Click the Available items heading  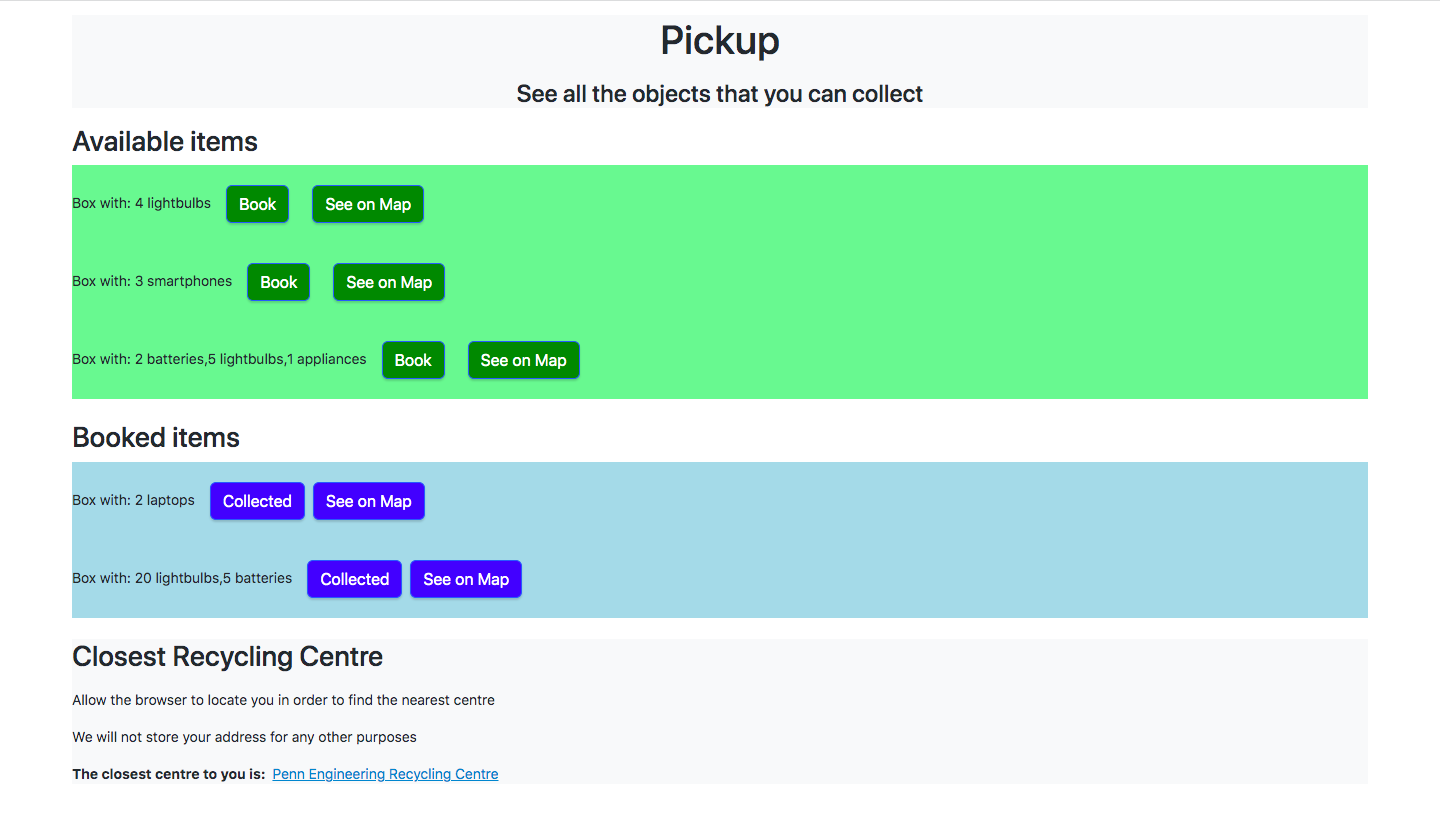click(165, 142)
